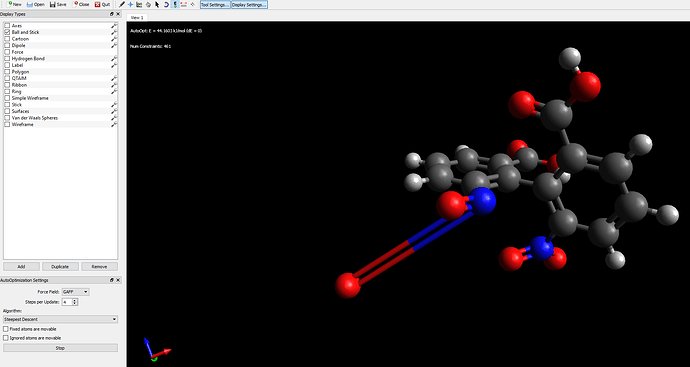Toggle the Auto Optimization tool icon

point(175,4)
